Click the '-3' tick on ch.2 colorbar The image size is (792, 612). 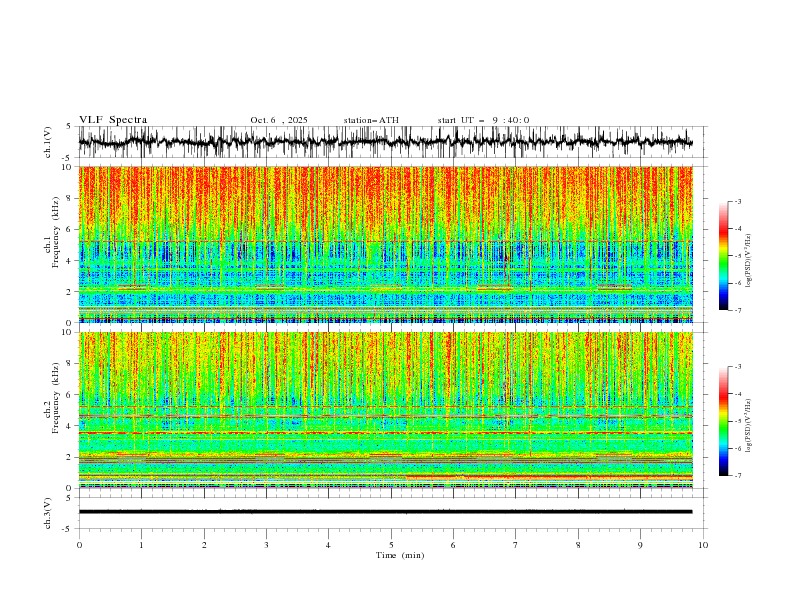coord(738,367)
